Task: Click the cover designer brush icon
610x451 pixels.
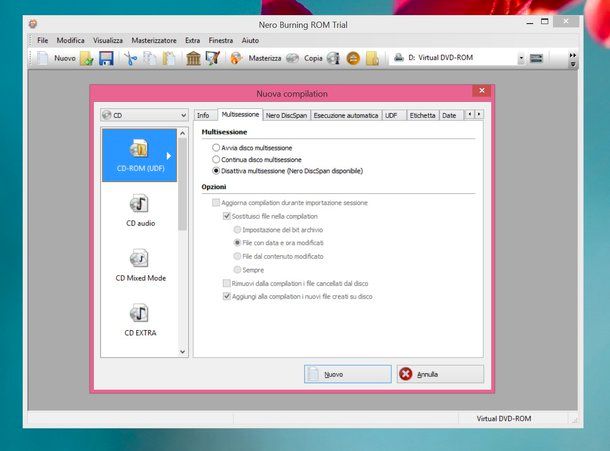Action: click(212, 58)
